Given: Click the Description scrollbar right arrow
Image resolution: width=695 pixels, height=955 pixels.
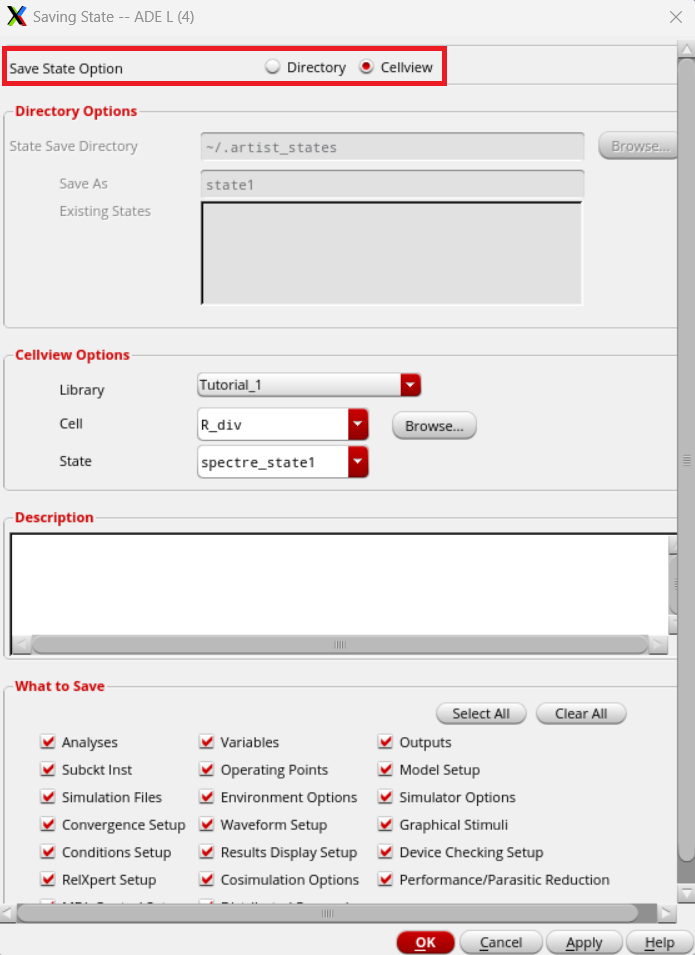Looking at the screenshot, I should (x=658, y=644).
